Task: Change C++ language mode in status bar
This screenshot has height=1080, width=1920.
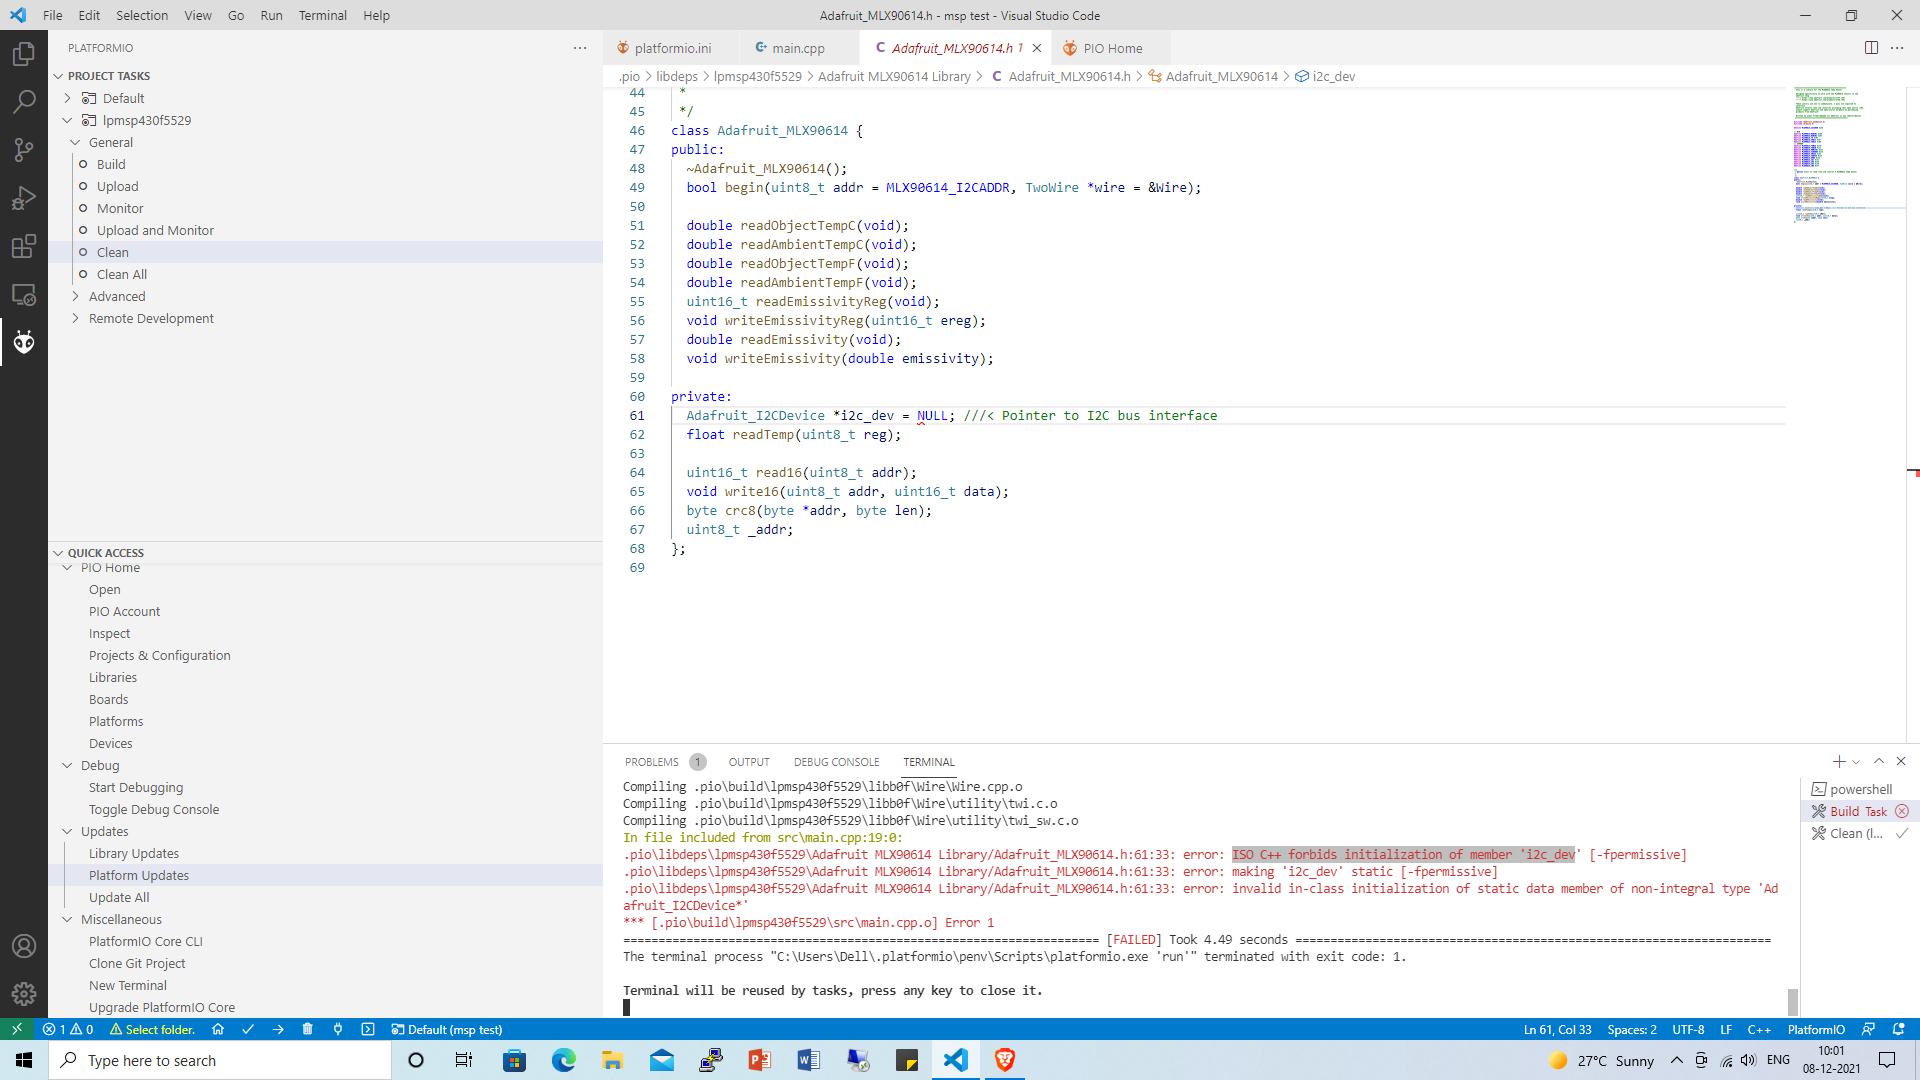Action: [x=1759, y=1029]
